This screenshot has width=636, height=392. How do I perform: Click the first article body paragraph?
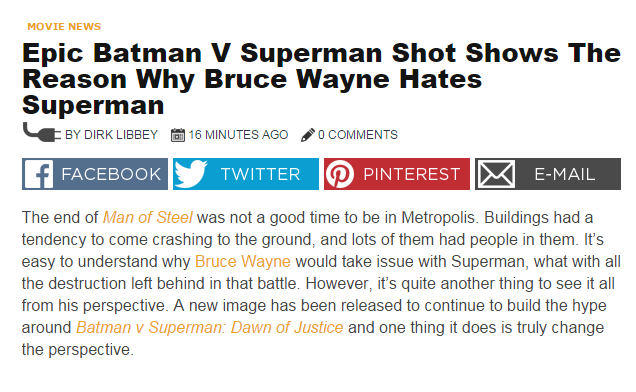[321, 283]
